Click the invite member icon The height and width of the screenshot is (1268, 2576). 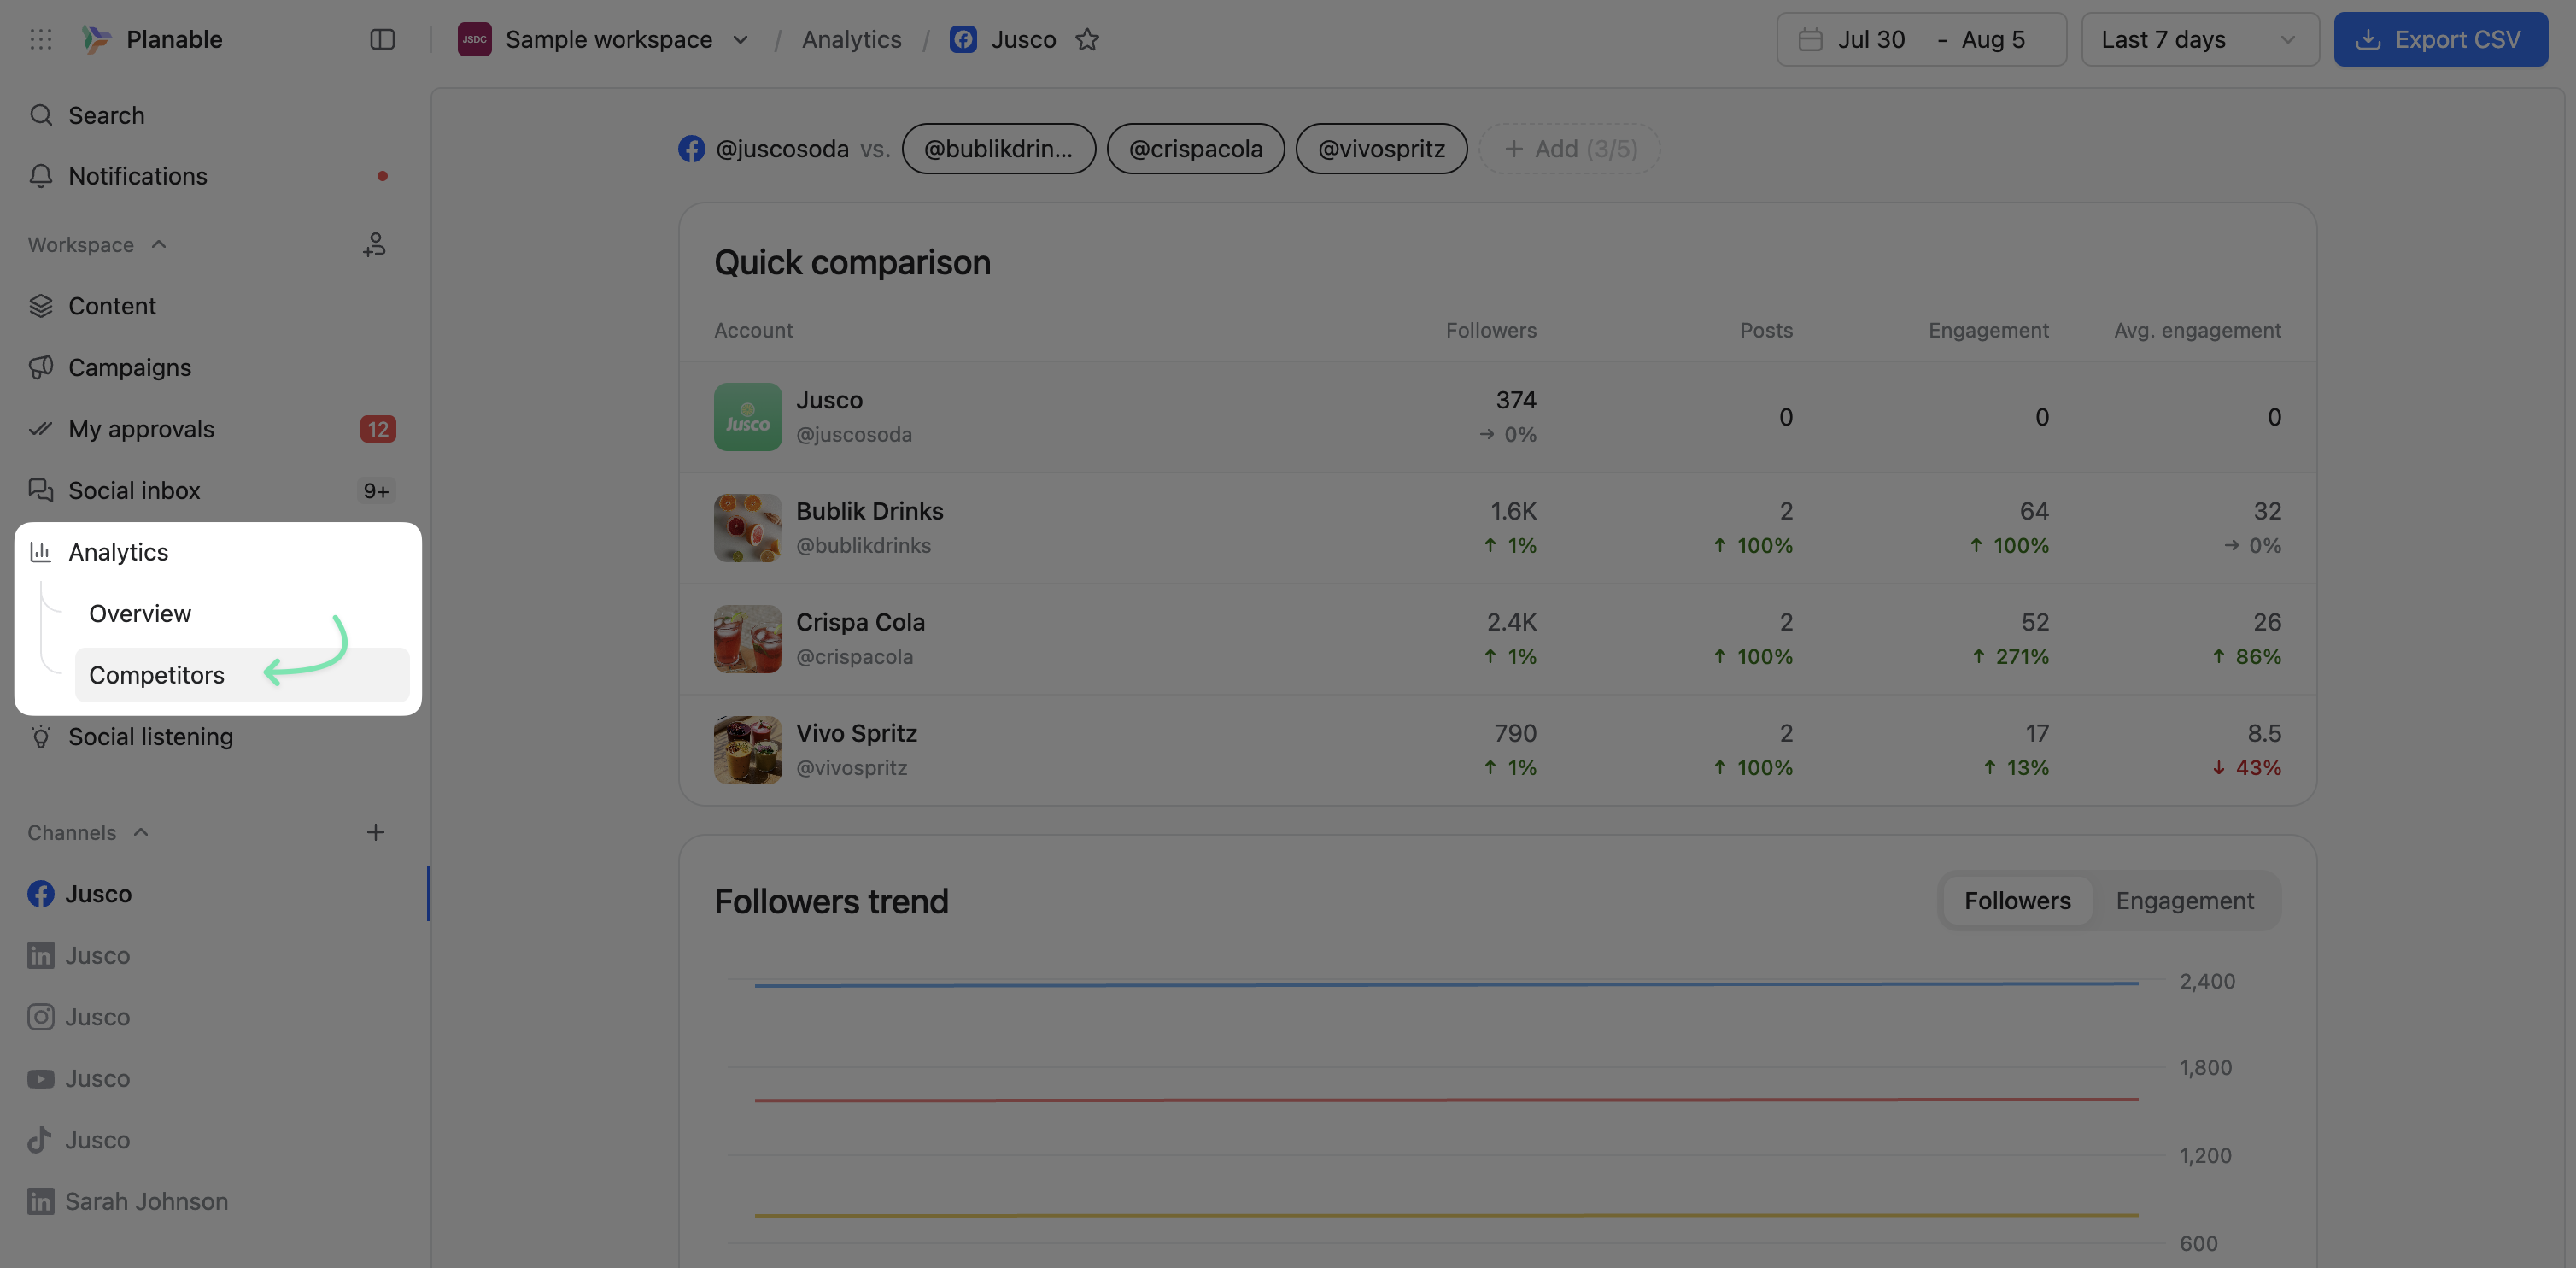tap(374, 244)
